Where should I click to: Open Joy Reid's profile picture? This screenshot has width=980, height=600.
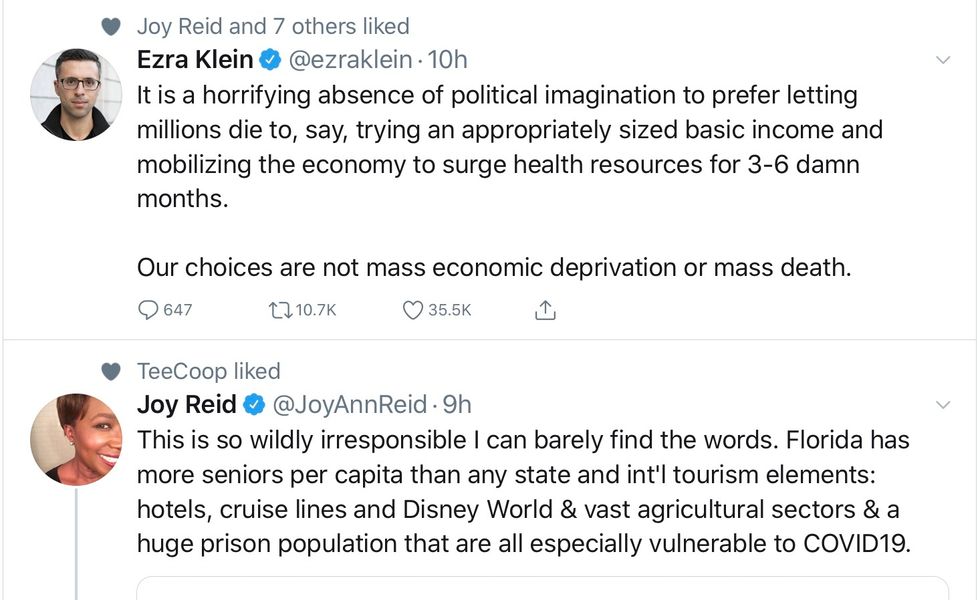point(76,439)
